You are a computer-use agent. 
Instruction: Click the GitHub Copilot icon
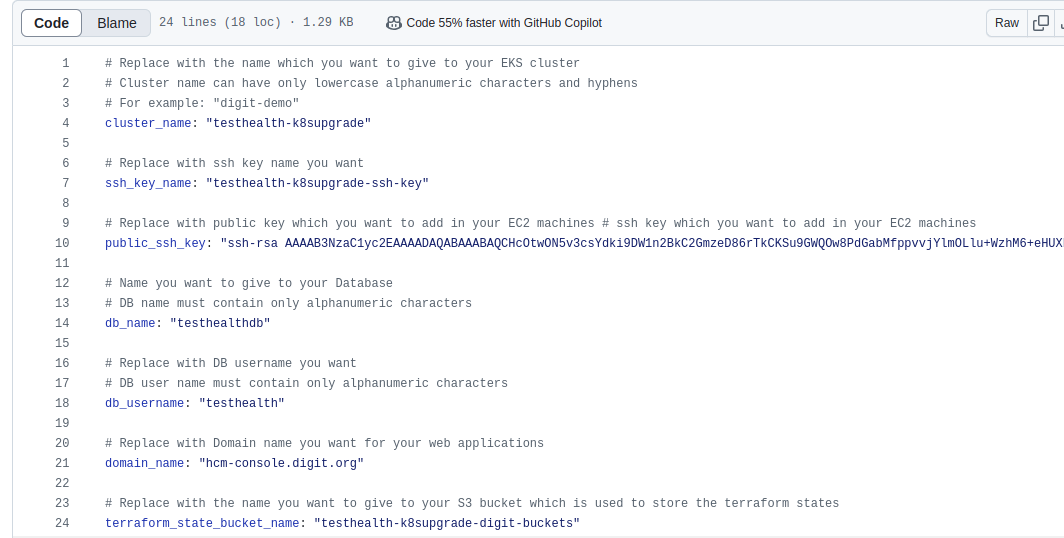point(393,23)
